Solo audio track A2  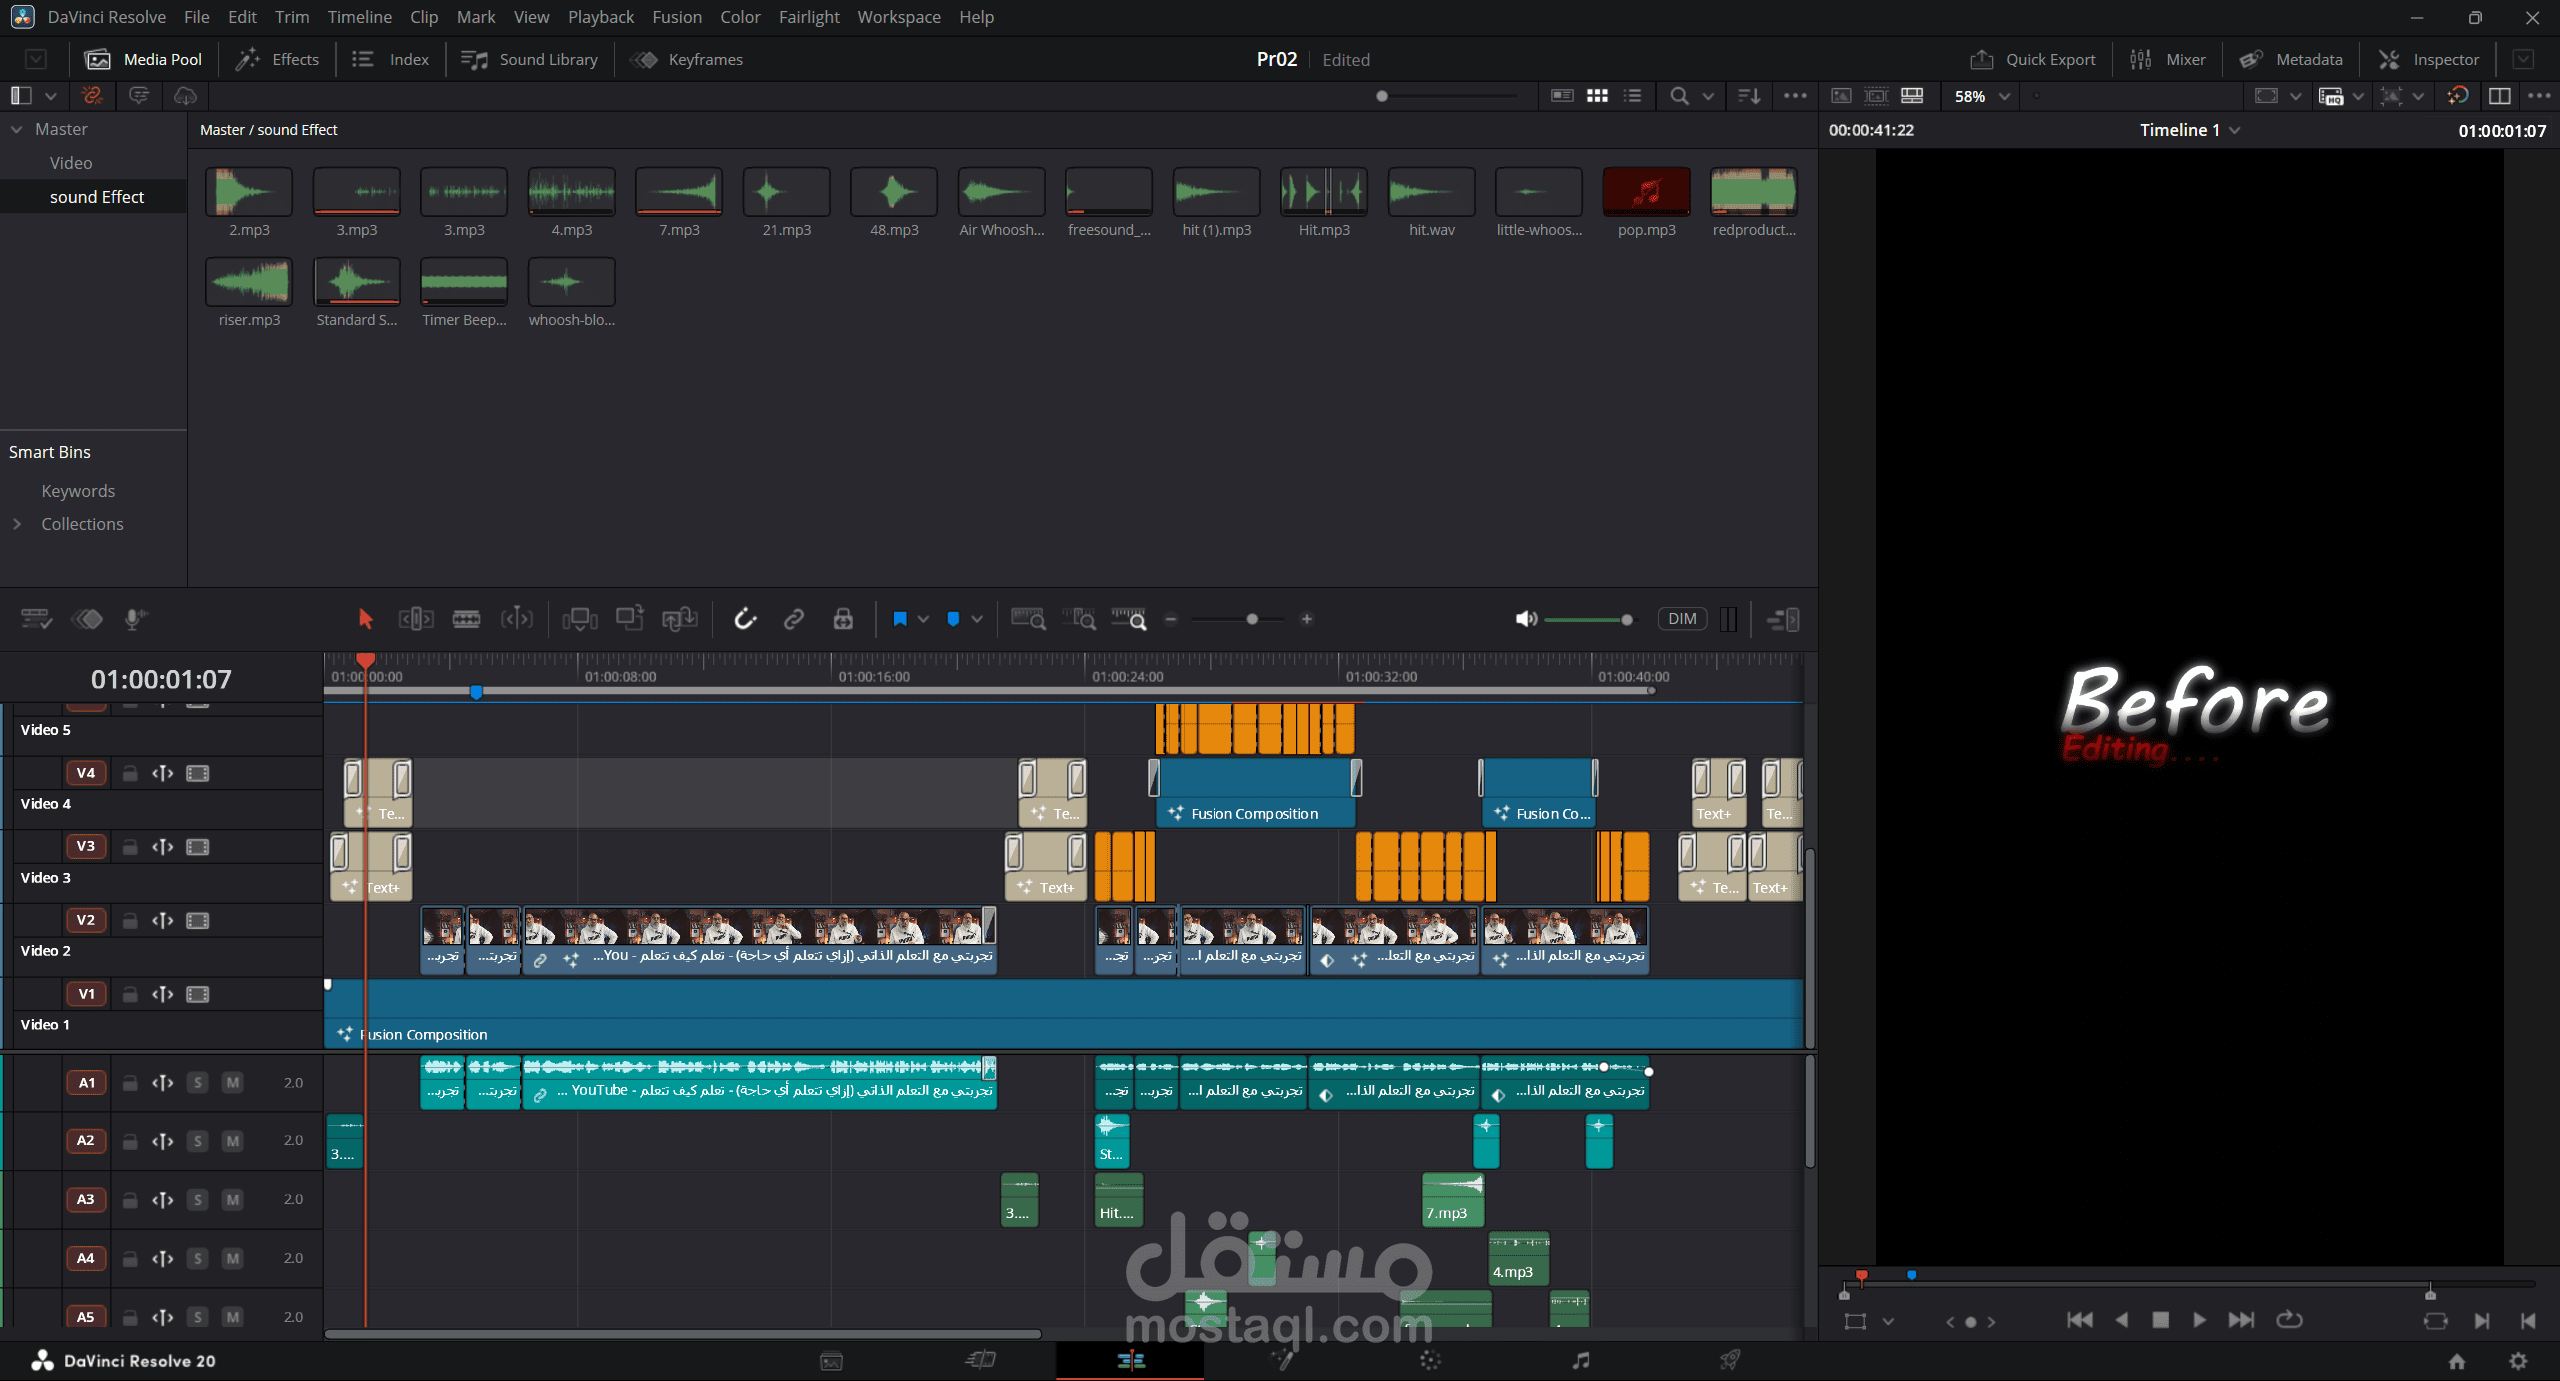[198, 1141]
